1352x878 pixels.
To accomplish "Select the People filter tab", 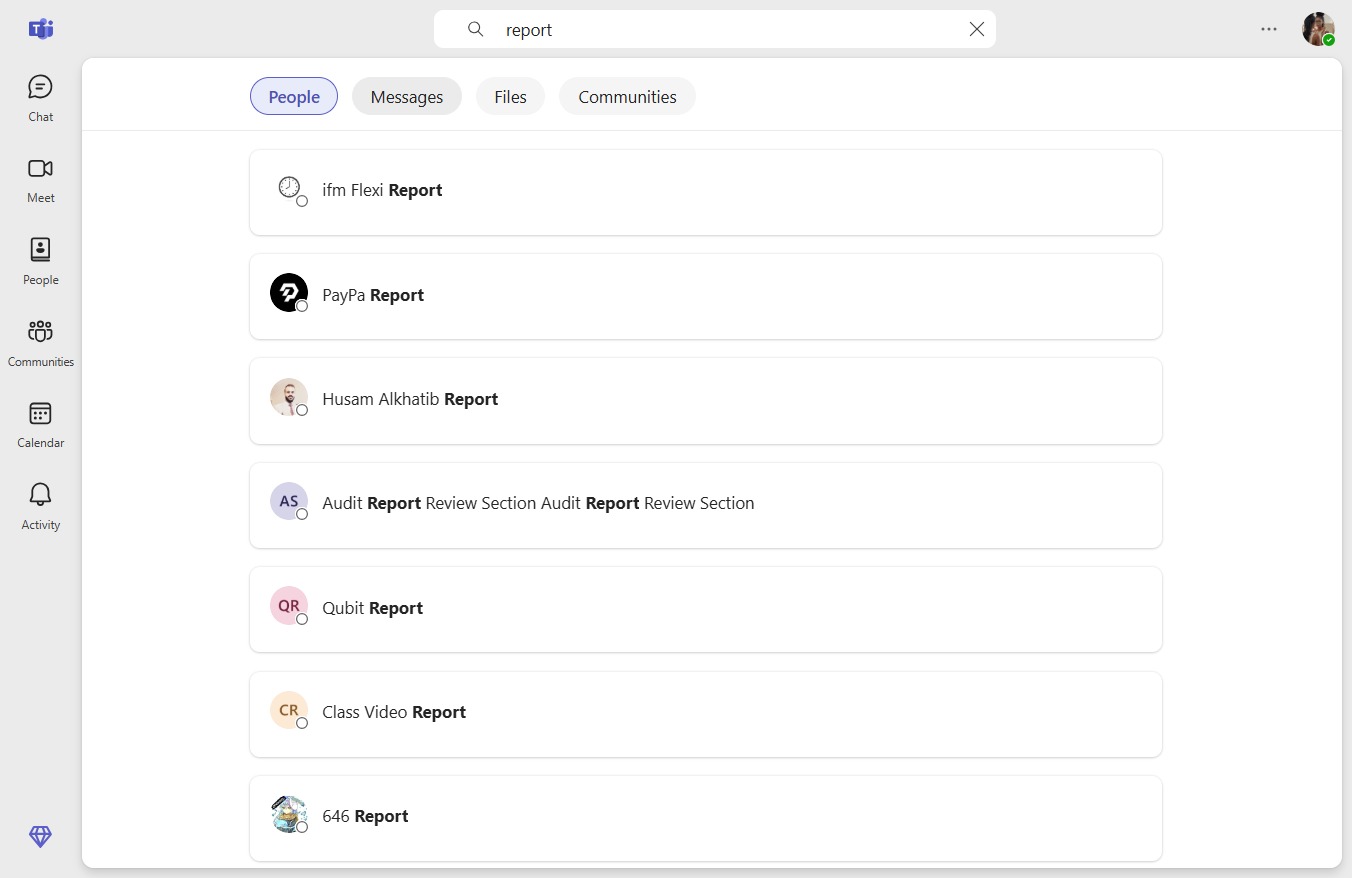I will [x=294, y=96].
